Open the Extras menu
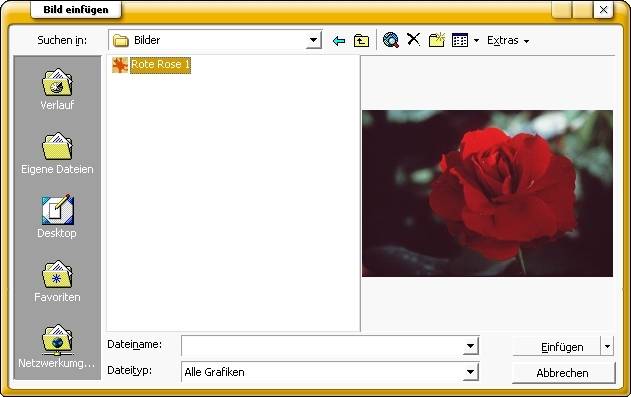The height and width of the screenshot is (397, 631). tap(508, 41)
